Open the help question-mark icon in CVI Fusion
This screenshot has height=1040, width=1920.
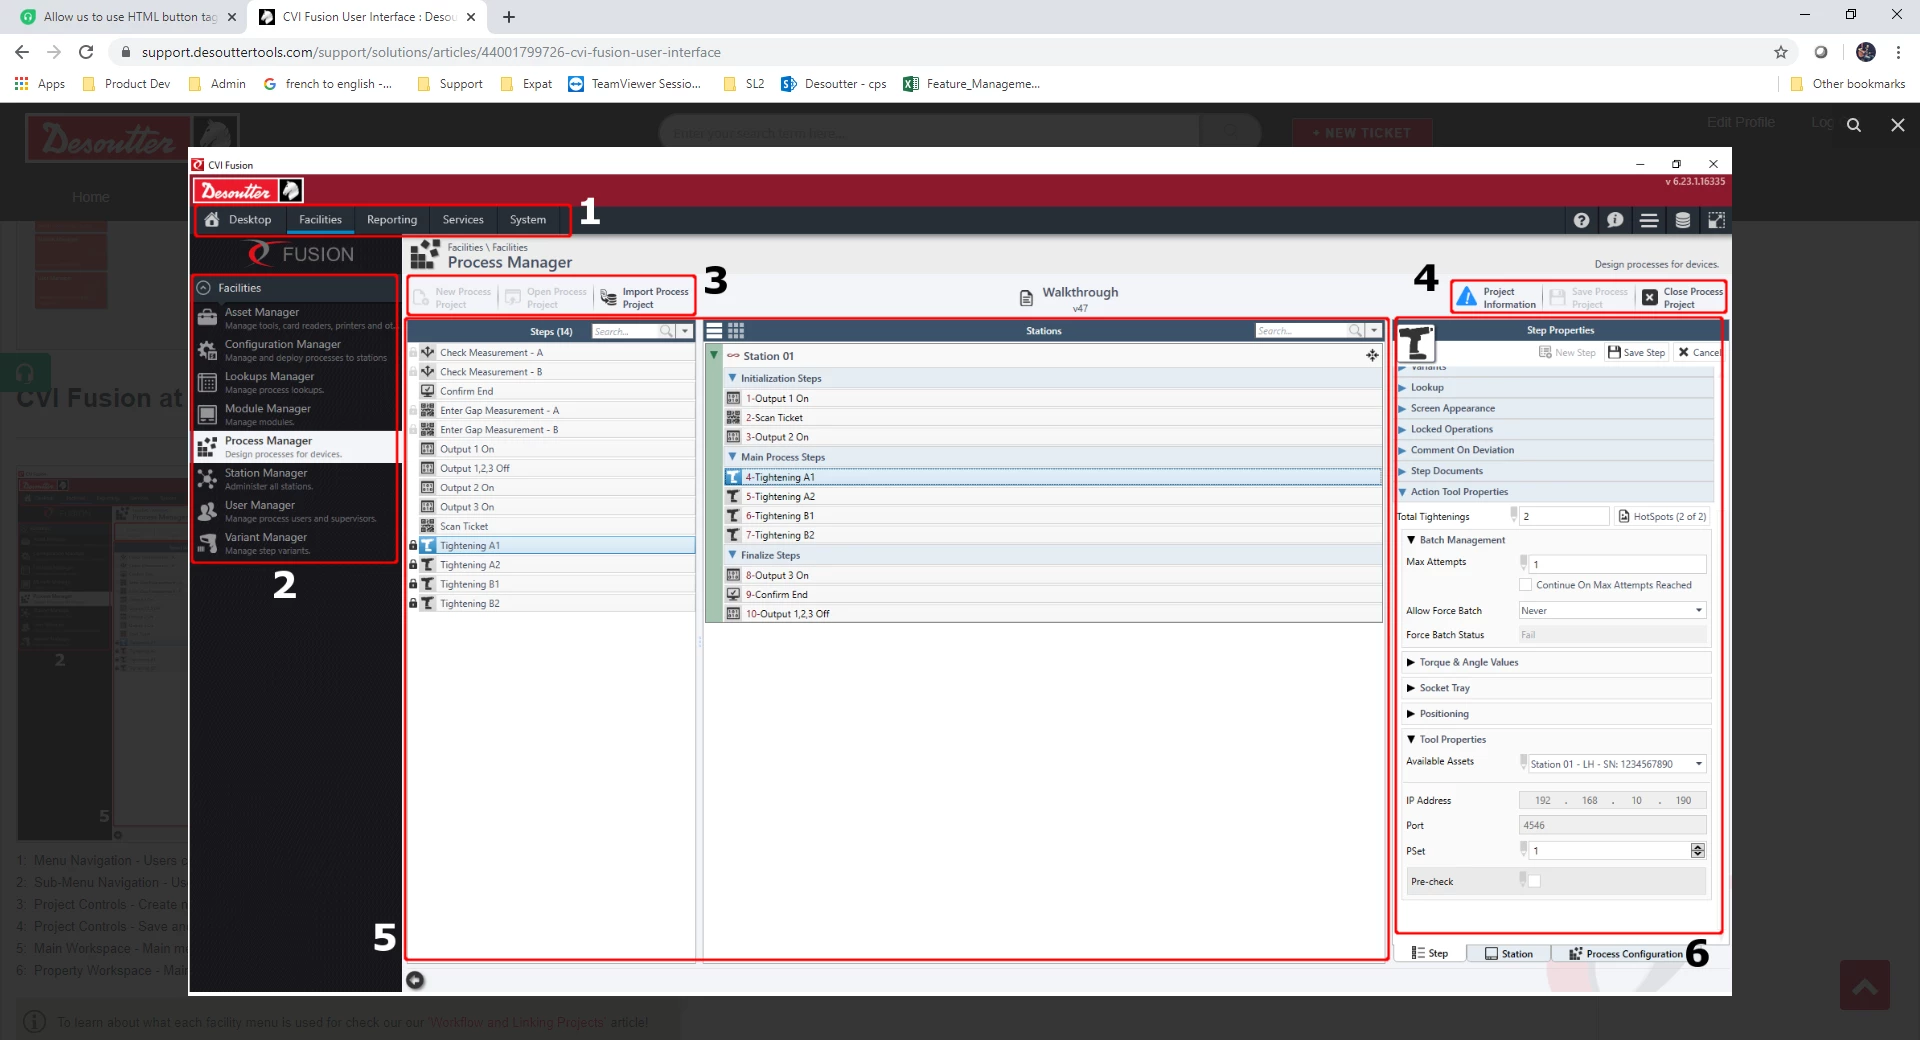pyautogui.click(x=1581, y=220)
